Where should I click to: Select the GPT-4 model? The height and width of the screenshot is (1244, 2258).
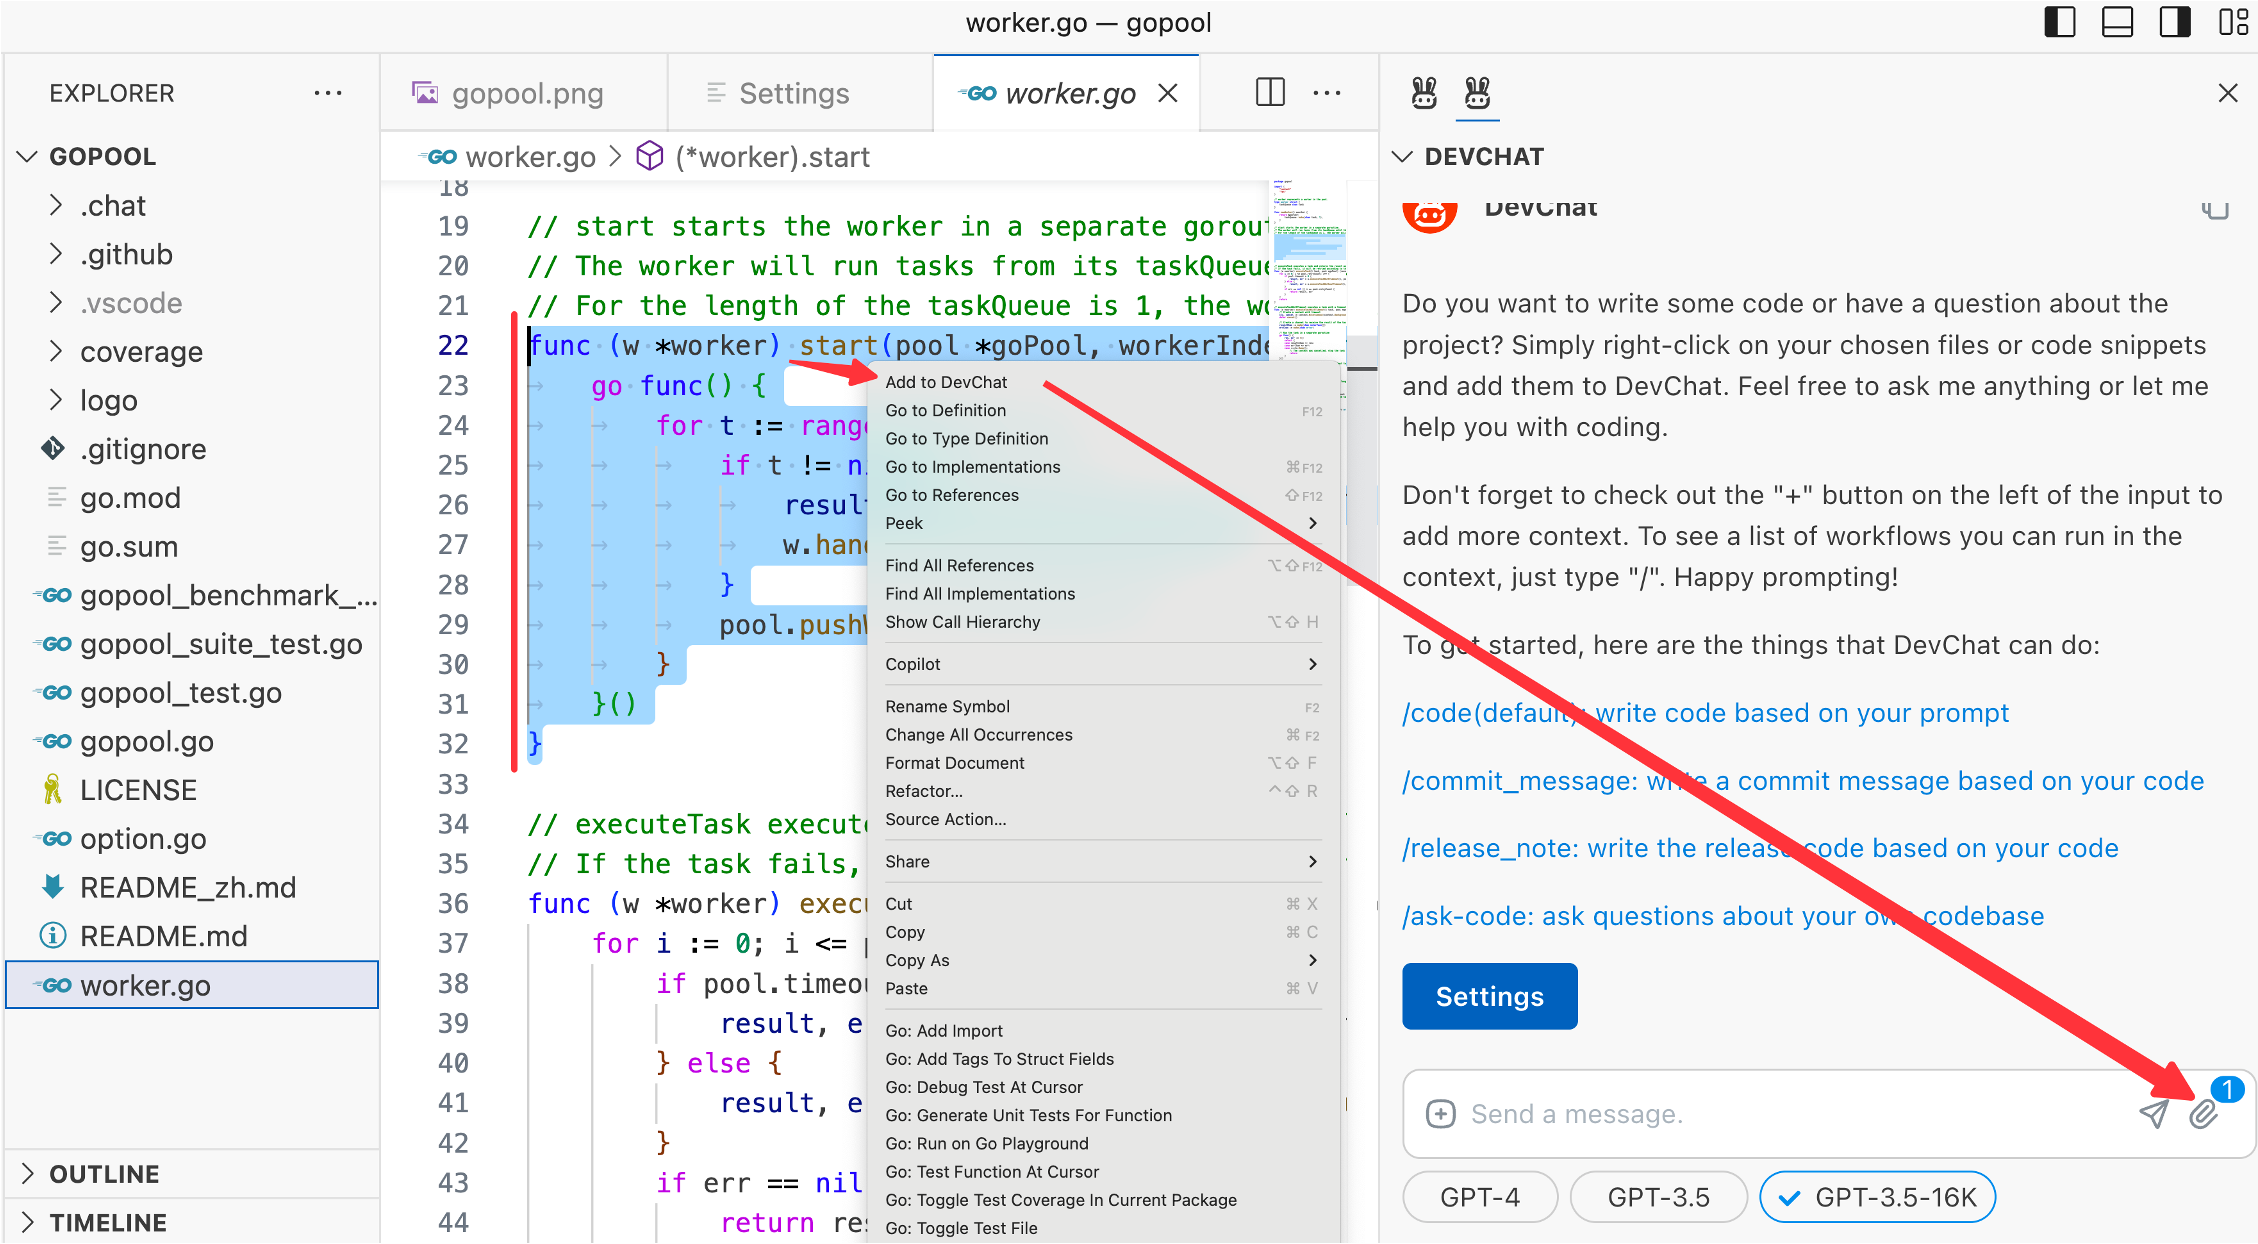point(1480,1196)
